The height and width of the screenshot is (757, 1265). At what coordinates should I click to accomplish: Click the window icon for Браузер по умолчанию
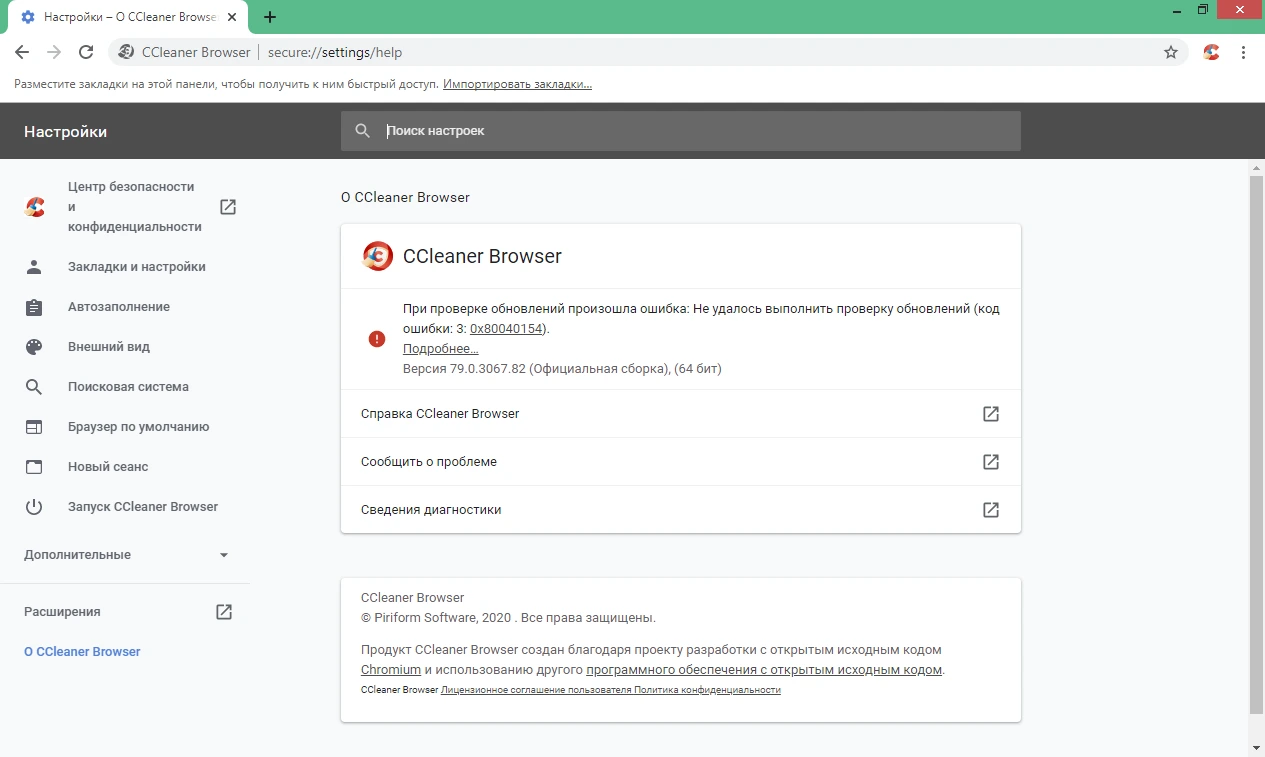34,427
